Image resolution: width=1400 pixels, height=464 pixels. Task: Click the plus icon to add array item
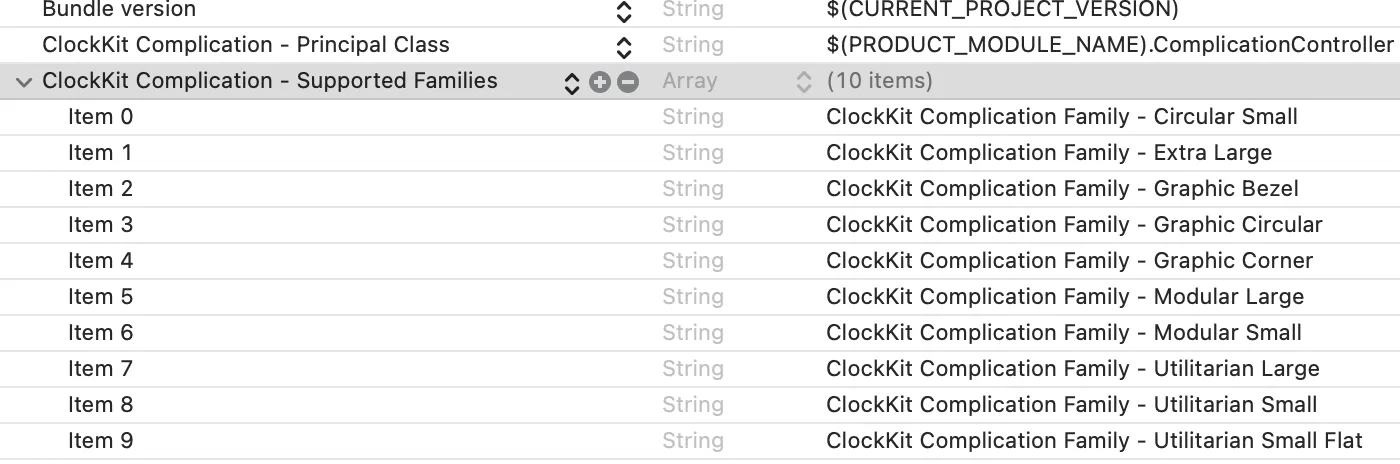[600, 83]
